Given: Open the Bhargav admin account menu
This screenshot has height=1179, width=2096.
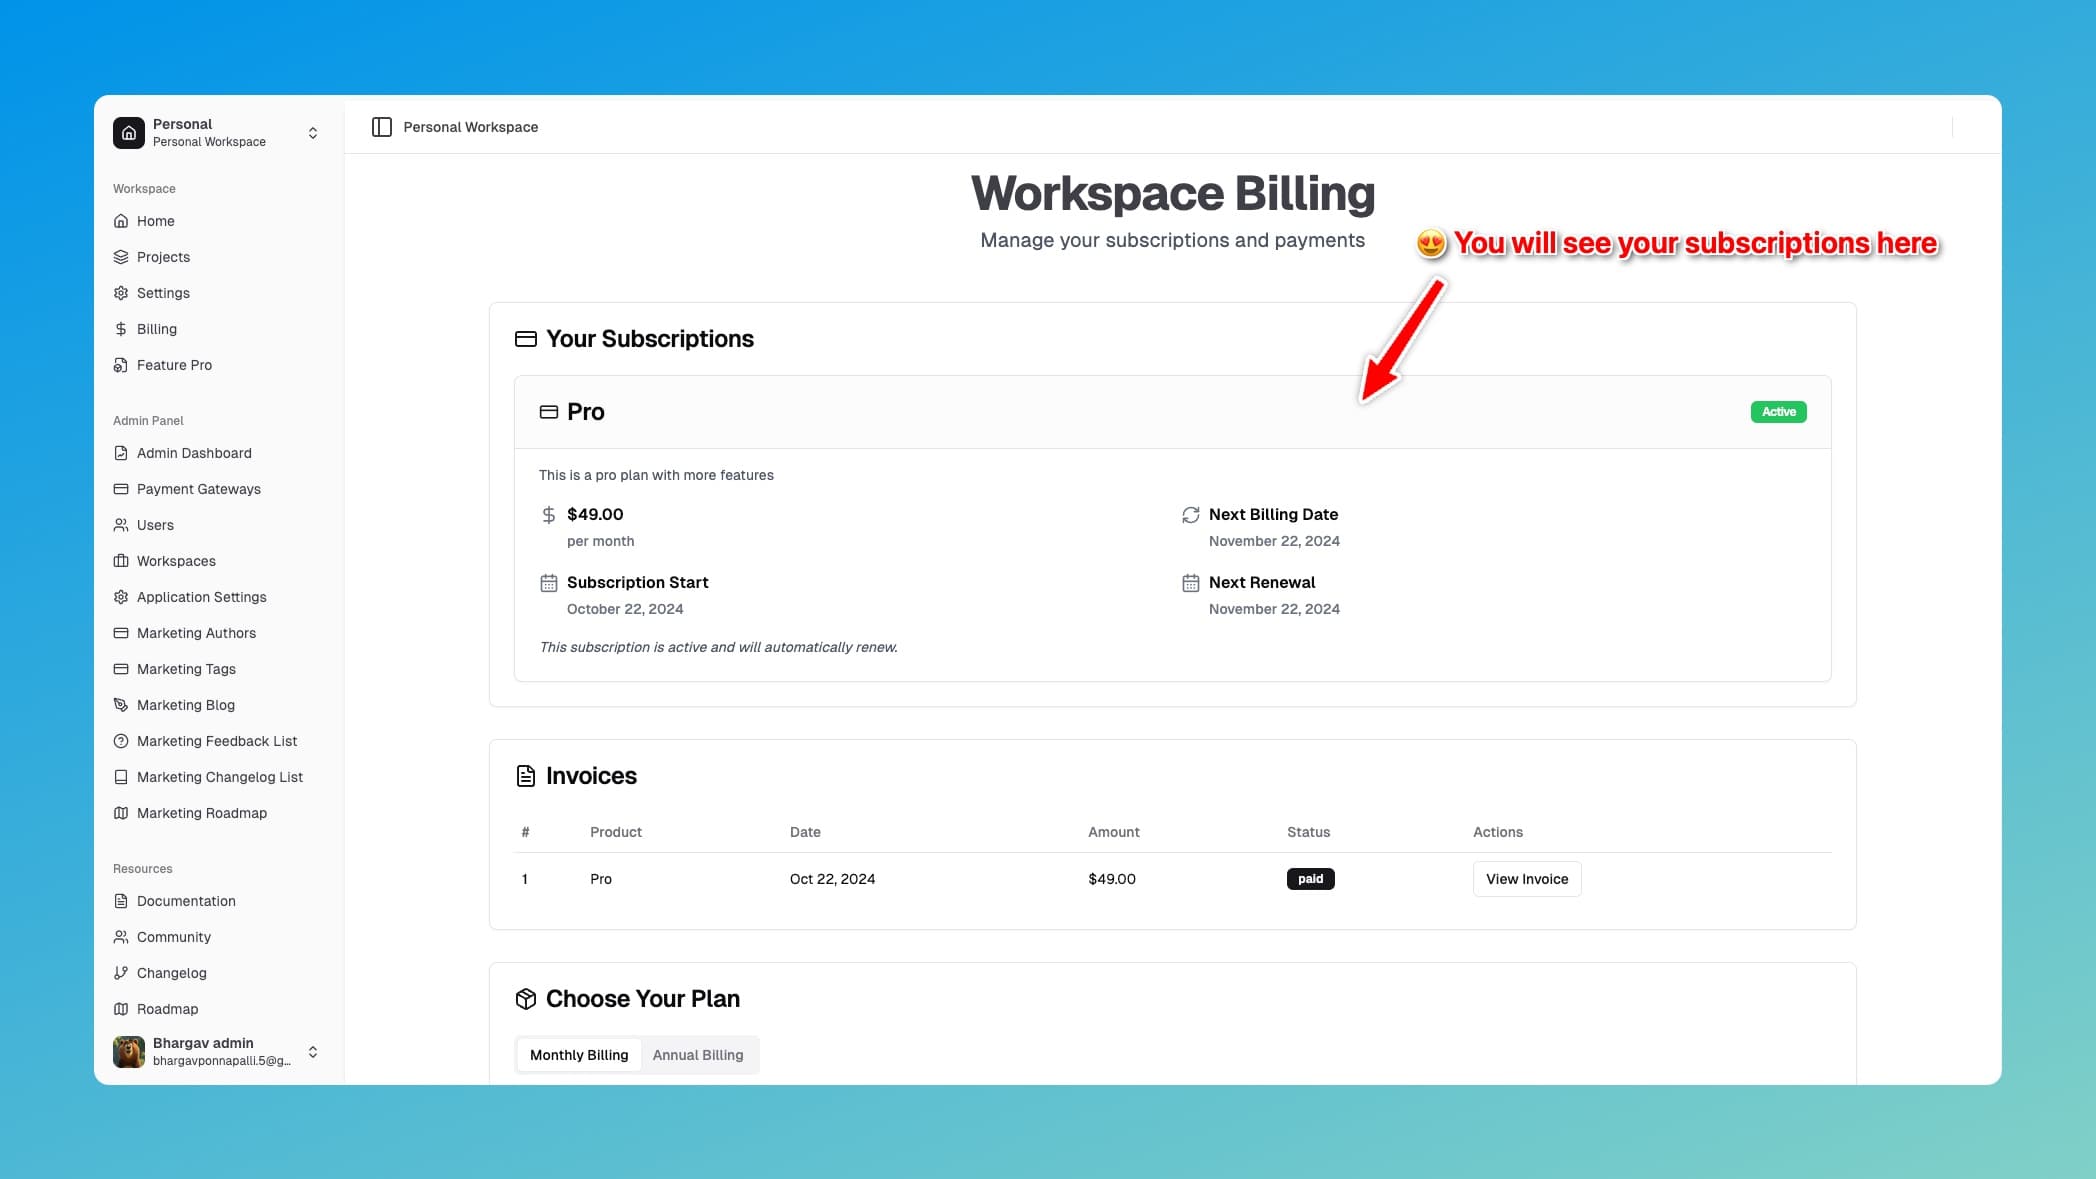Looking at the screenshot, I should click(x=312, y=1052).
